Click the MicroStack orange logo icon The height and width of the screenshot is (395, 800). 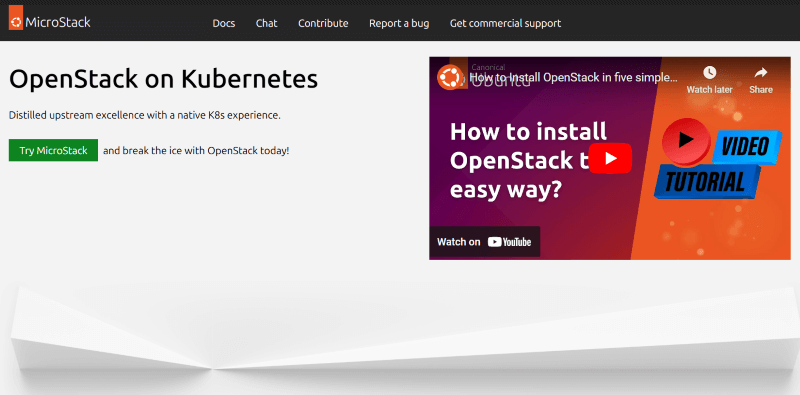[16, 18]
